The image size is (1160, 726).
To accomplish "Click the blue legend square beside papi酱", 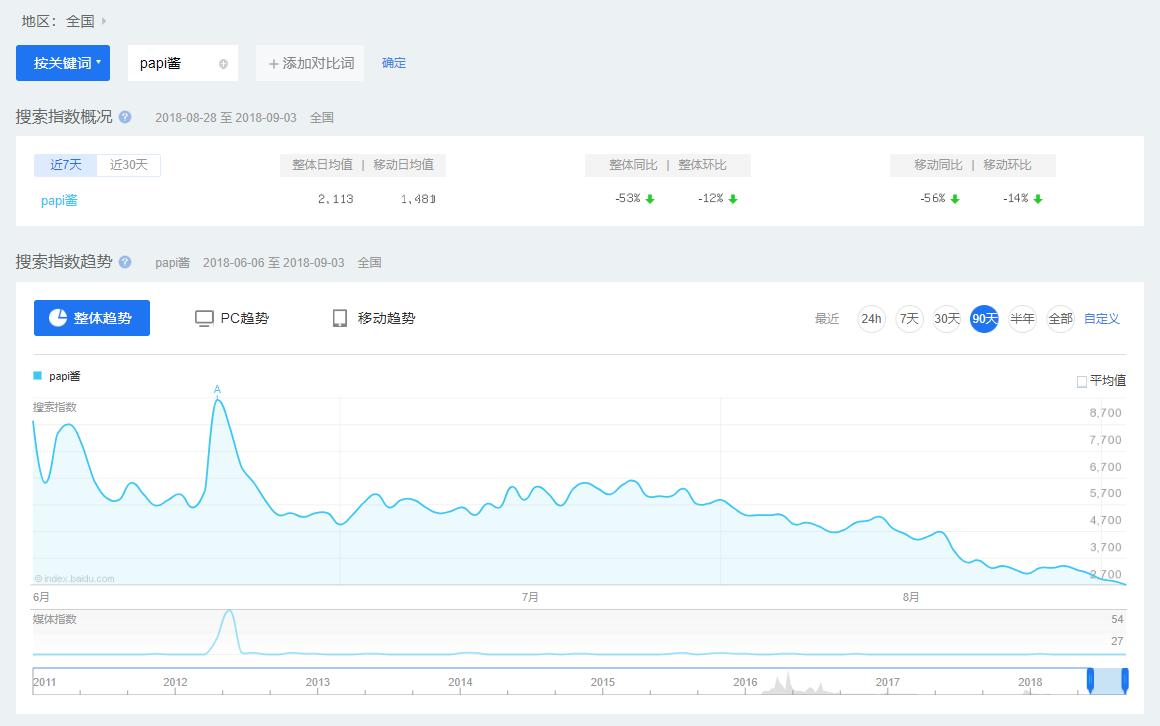I will click(x=39, y=375).
